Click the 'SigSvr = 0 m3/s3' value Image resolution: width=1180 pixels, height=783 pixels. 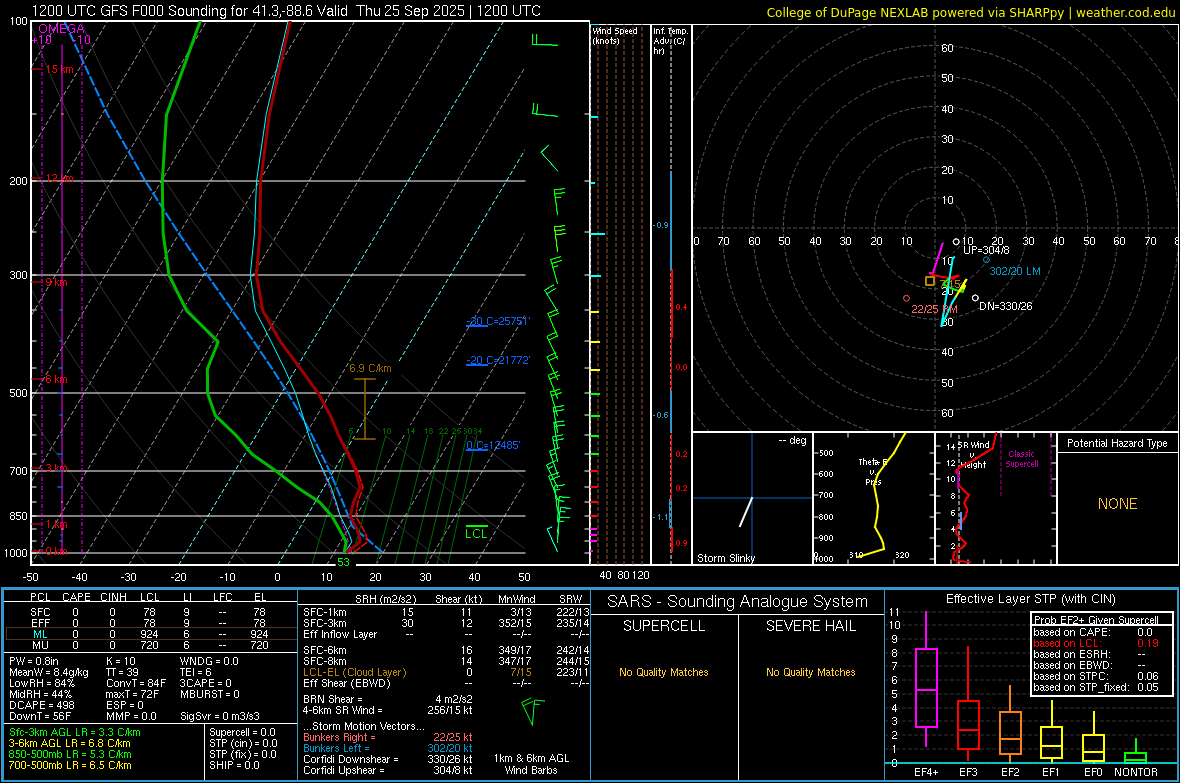tap(220, 717)
